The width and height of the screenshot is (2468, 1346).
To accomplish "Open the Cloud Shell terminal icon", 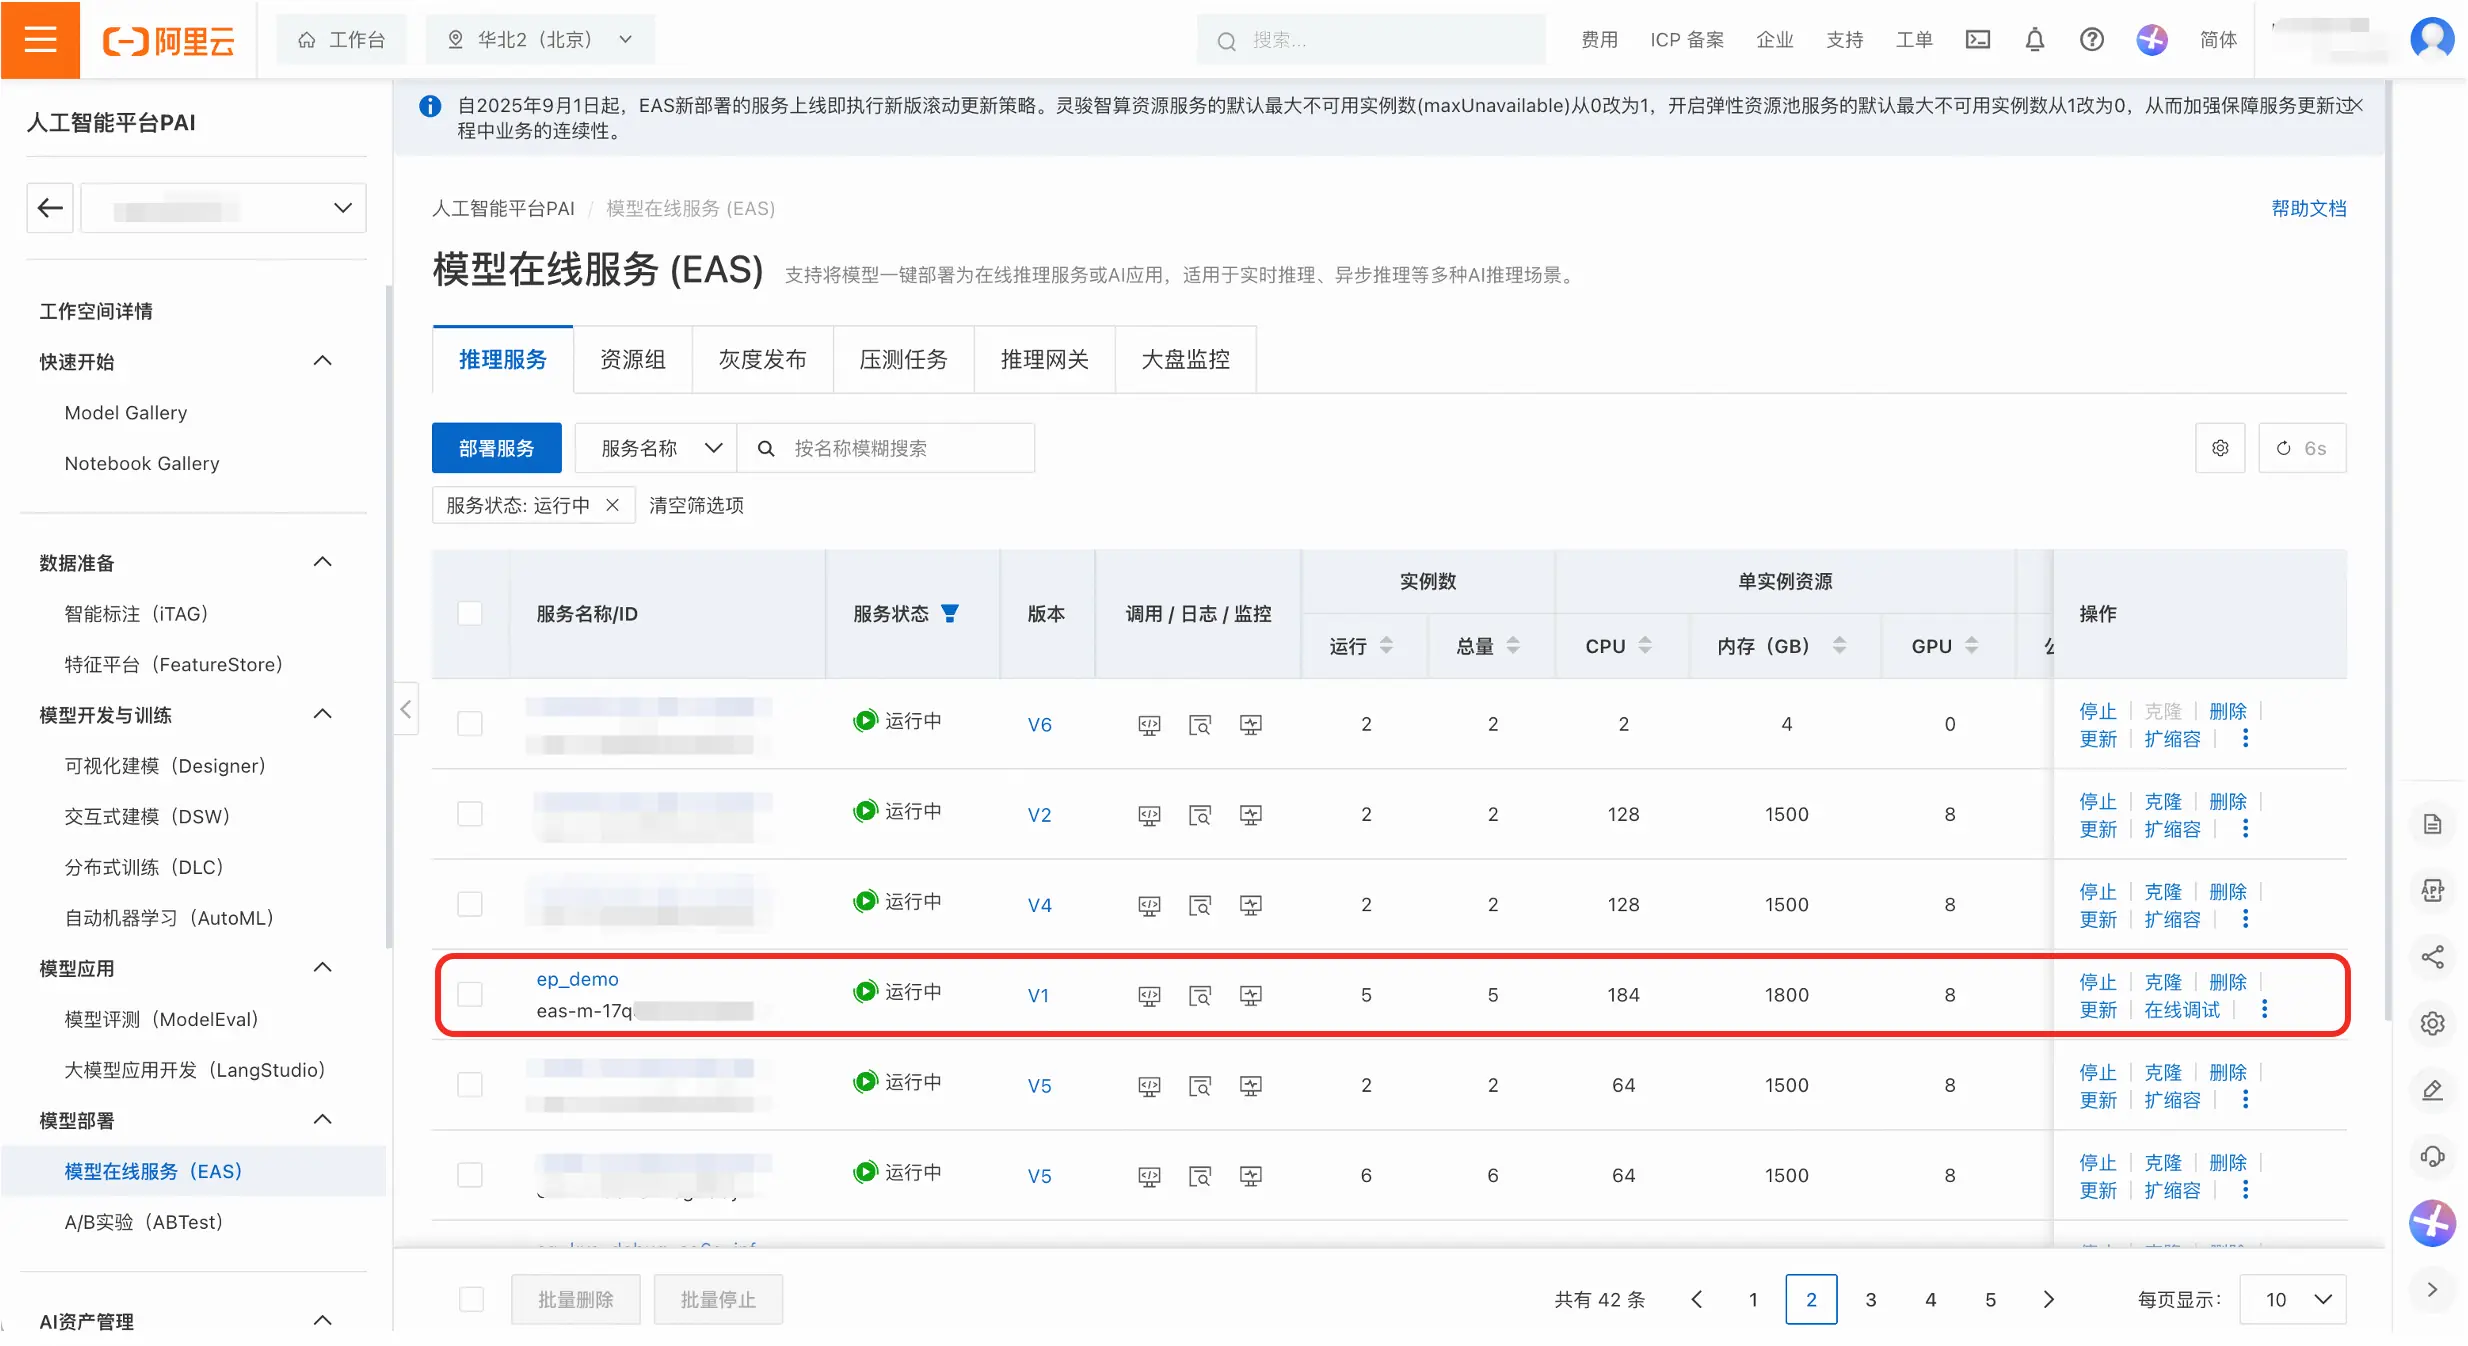I will pyautogui.click(x=1977, y=40).
